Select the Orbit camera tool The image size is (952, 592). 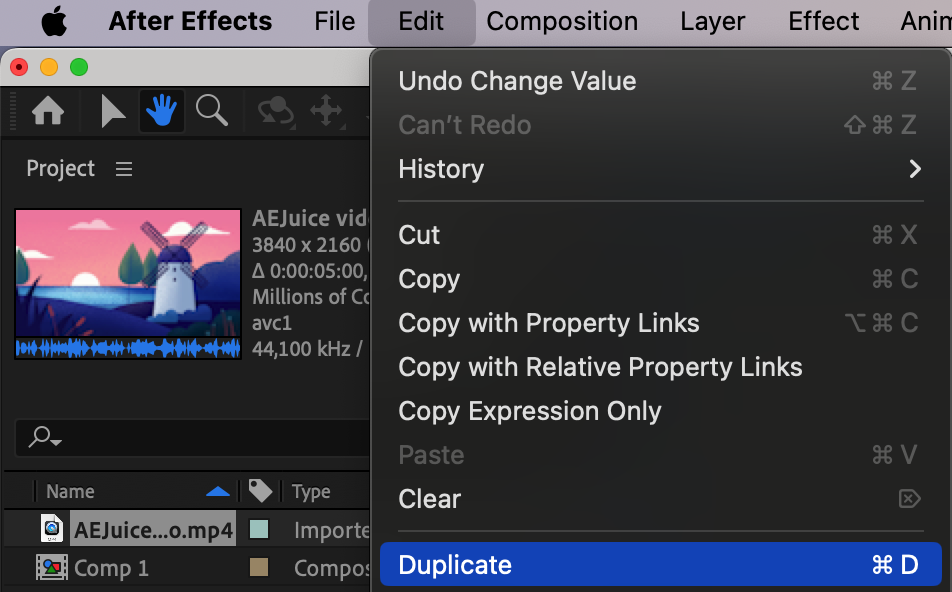click(275, 112)
